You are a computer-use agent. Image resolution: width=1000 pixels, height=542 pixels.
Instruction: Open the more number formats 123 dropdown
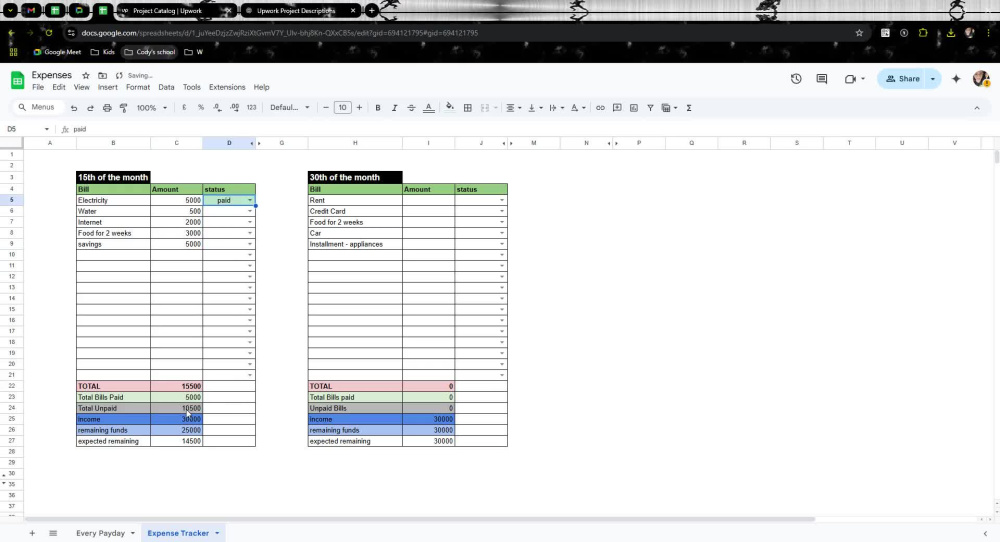(x=251, y=108)
